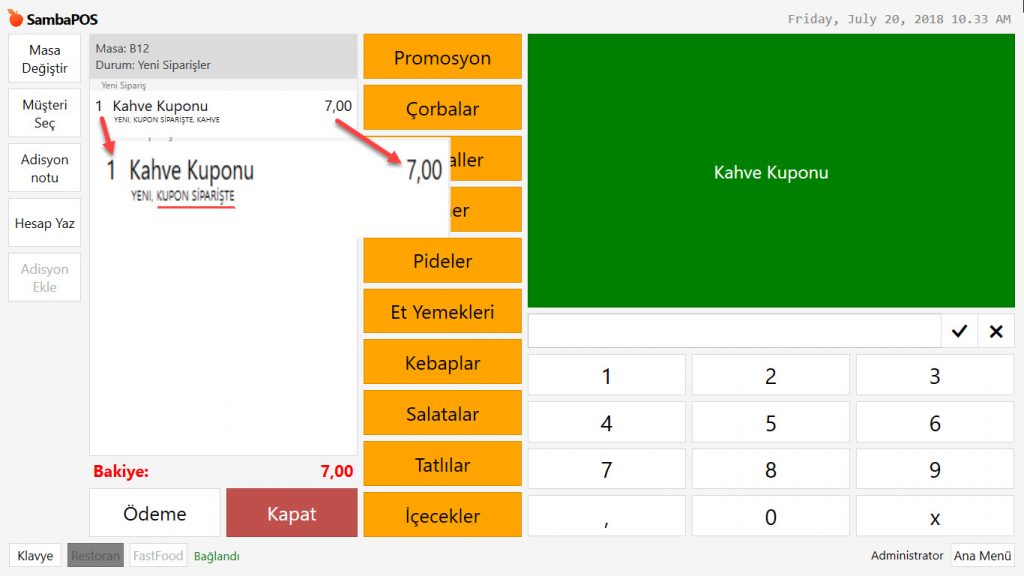Click the numeric entry input field

pos(734,331)
